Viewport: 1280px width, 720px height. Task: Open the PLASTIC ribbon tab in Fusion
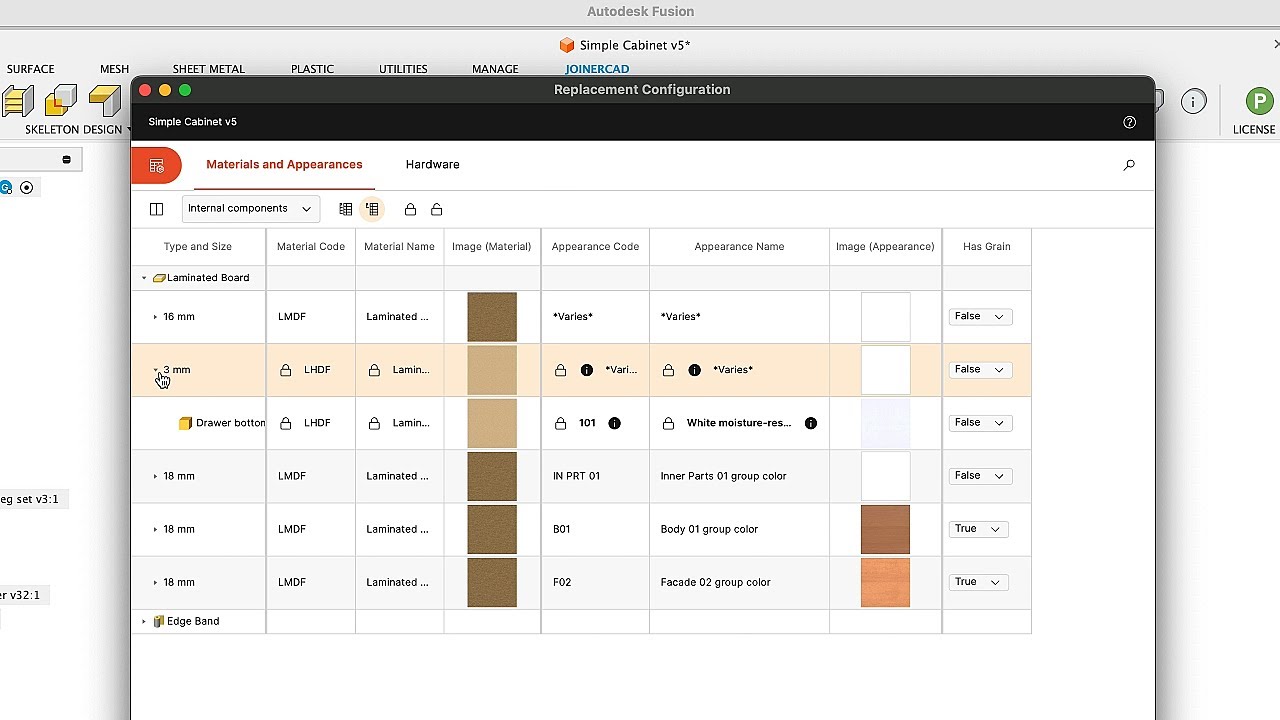[x=312, y=69]
